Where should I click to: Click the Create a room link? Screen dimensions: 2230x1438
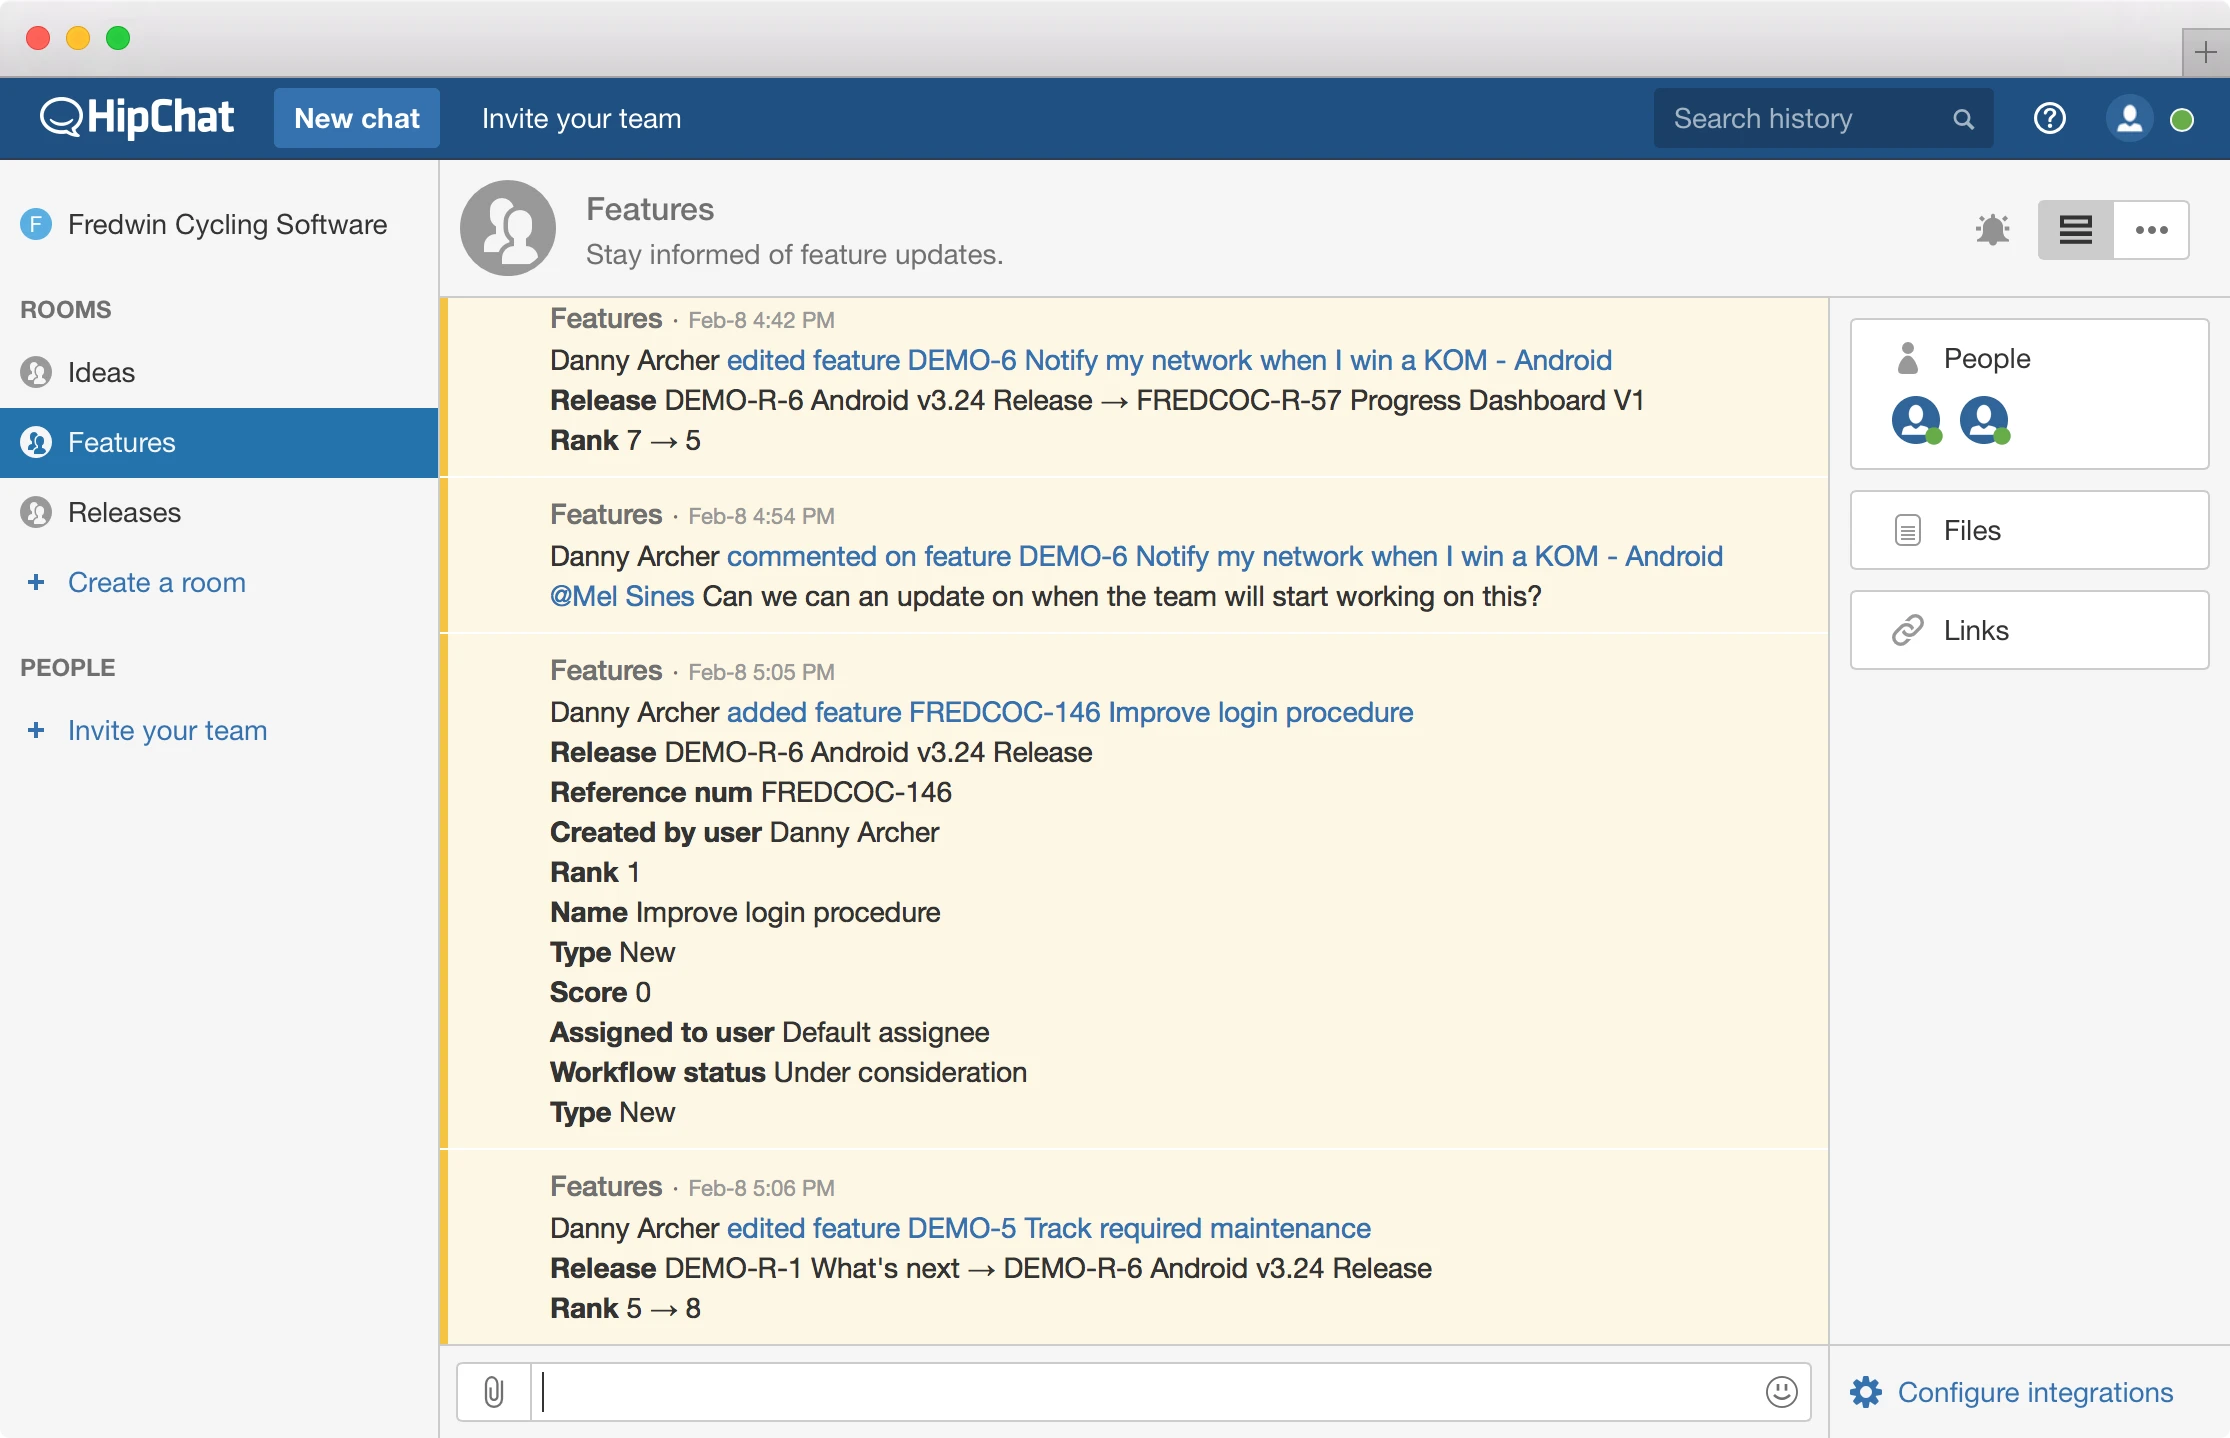click(156, 582)
